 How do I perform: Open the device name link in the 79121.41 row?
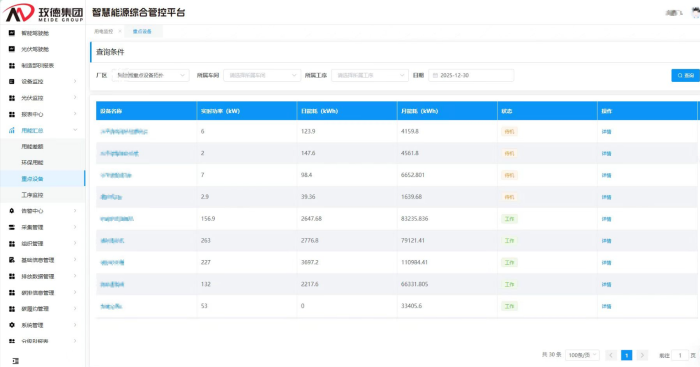pos(112,241)
